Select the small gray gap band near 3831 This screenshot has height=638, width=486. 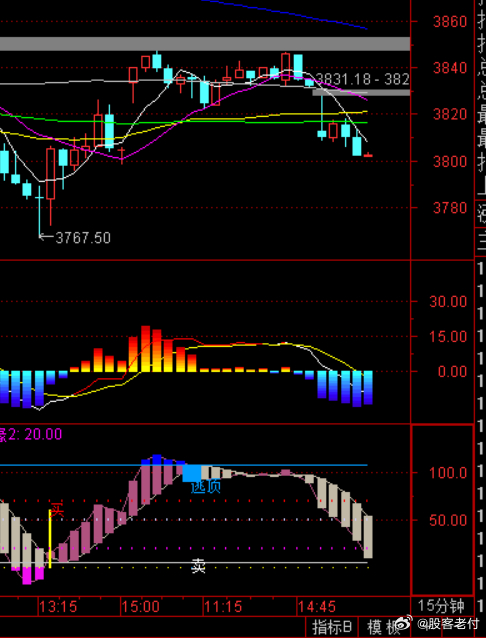coord(361,93)
